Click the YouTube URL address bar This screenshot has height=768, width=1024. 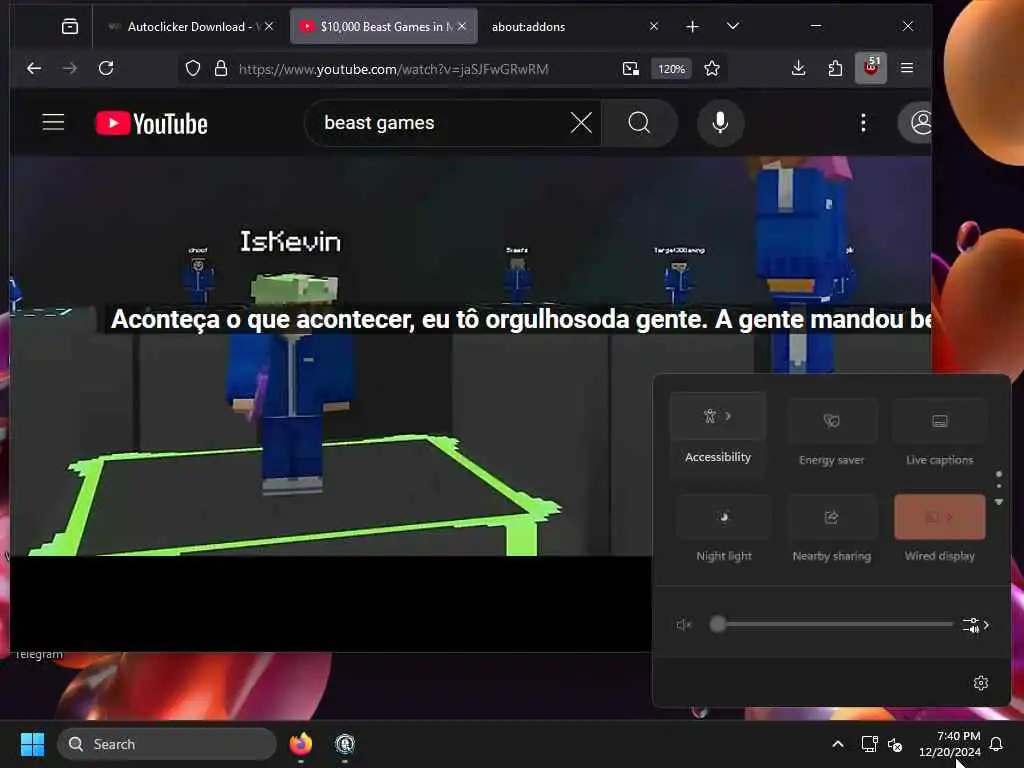click(x=393, y=69)
